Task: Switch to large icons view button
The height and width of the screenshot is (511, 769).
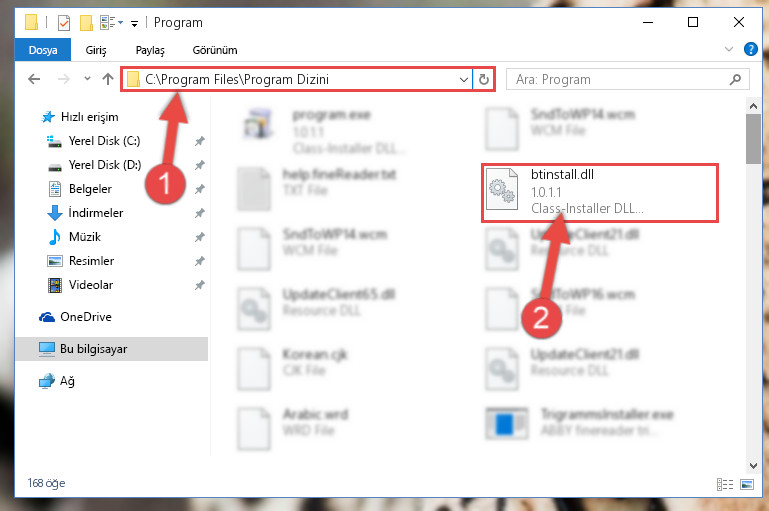Action: 747,485
